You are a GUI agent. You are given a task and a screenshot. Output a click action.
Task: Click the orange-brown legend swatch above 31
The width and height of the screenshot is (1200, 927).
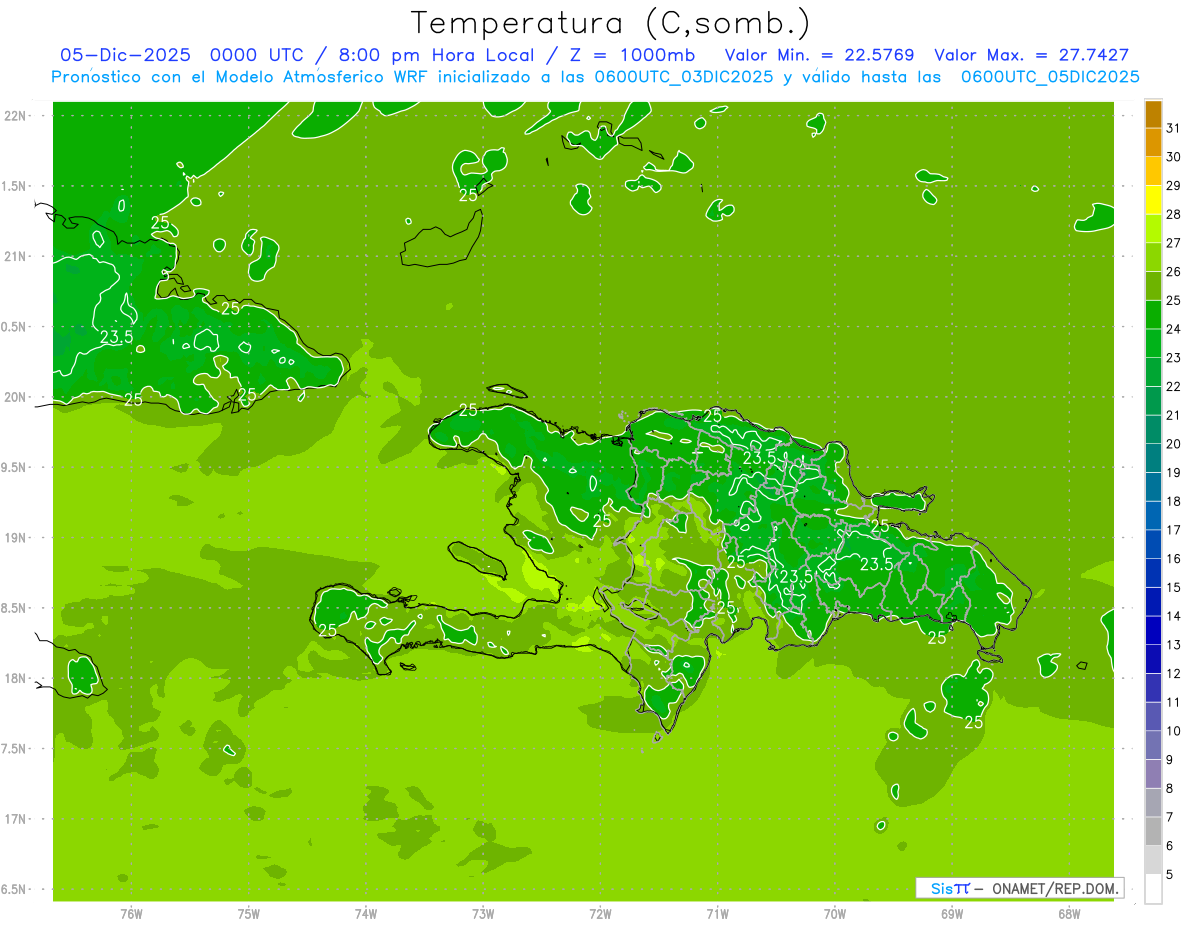[1153, 115]
